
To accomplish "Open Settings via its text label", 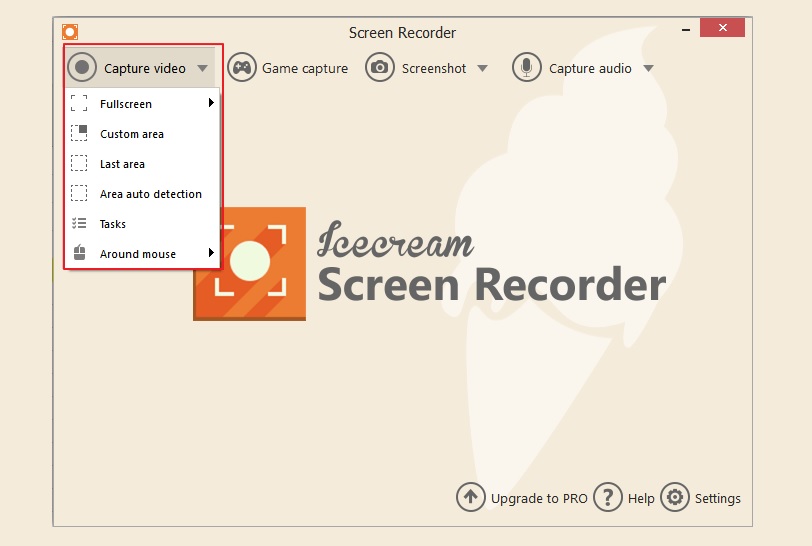I will pyautogui.click(x=718, y=498).
